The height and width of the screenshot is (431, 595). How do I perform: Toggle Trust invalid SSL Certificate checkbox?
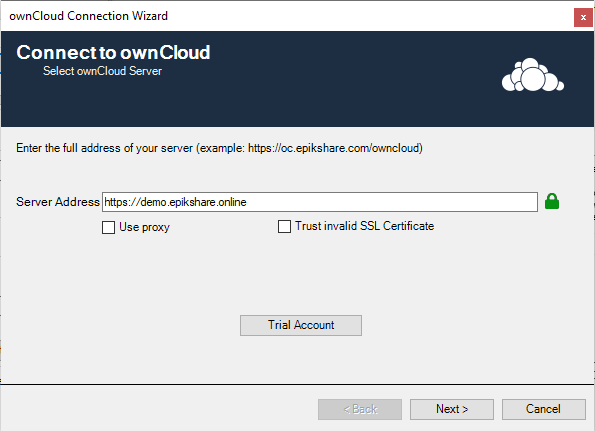[x=284, y=226]
